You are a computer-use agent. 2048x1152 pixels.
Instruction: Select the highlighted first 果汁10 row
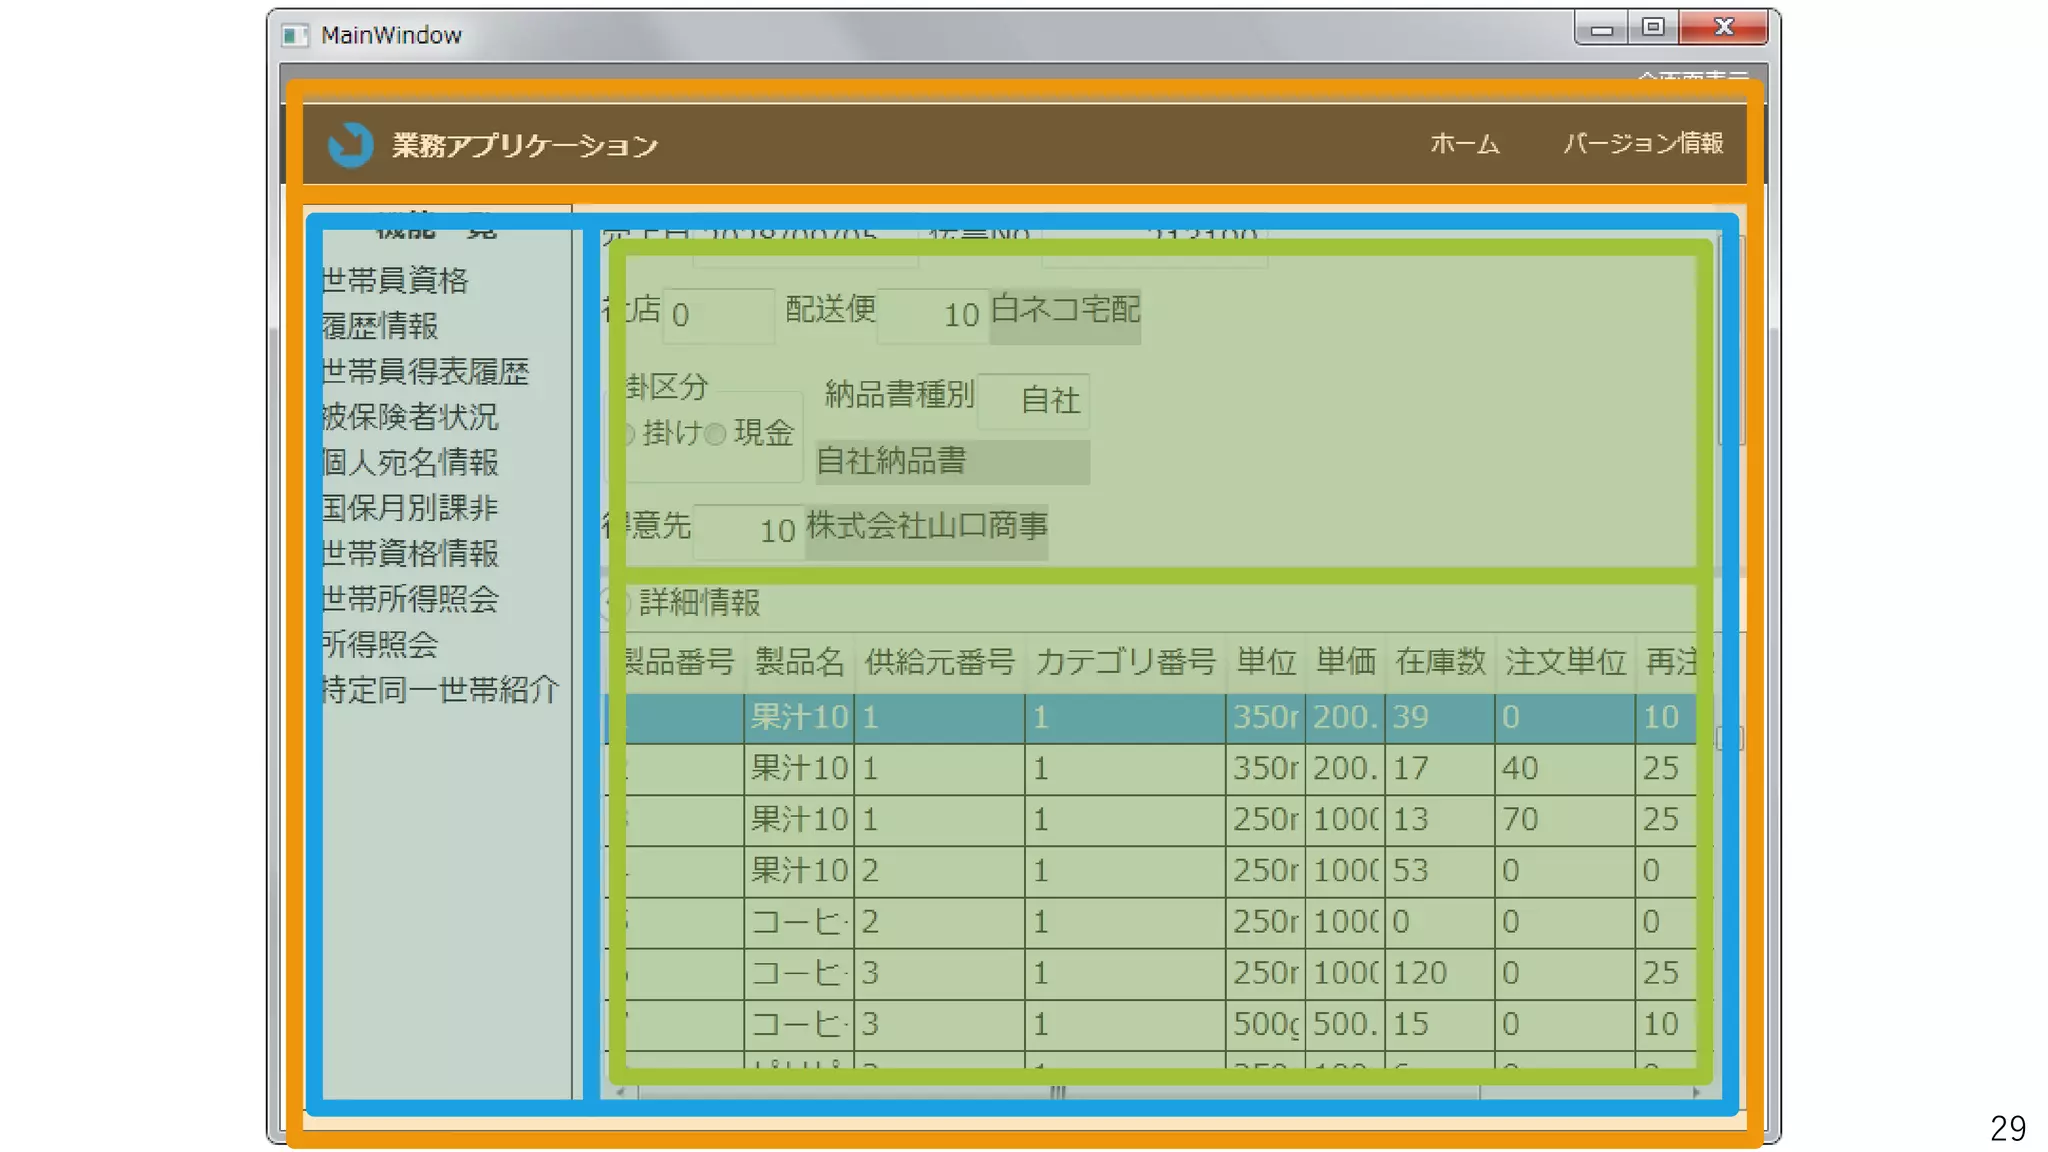point(799,718)
